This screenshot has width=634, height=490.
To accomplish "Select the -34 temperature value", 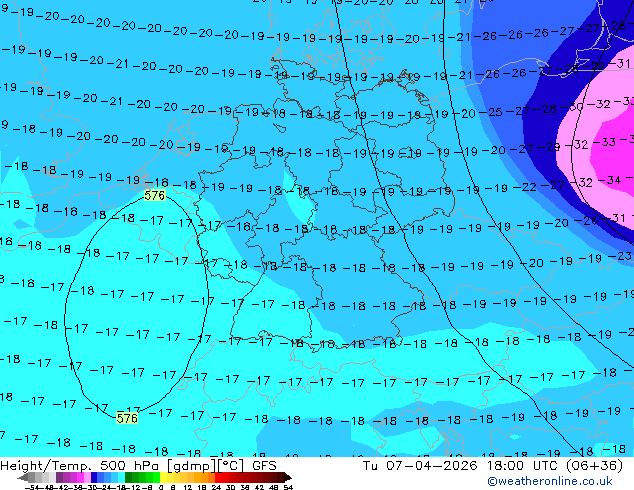I will 609,180.
